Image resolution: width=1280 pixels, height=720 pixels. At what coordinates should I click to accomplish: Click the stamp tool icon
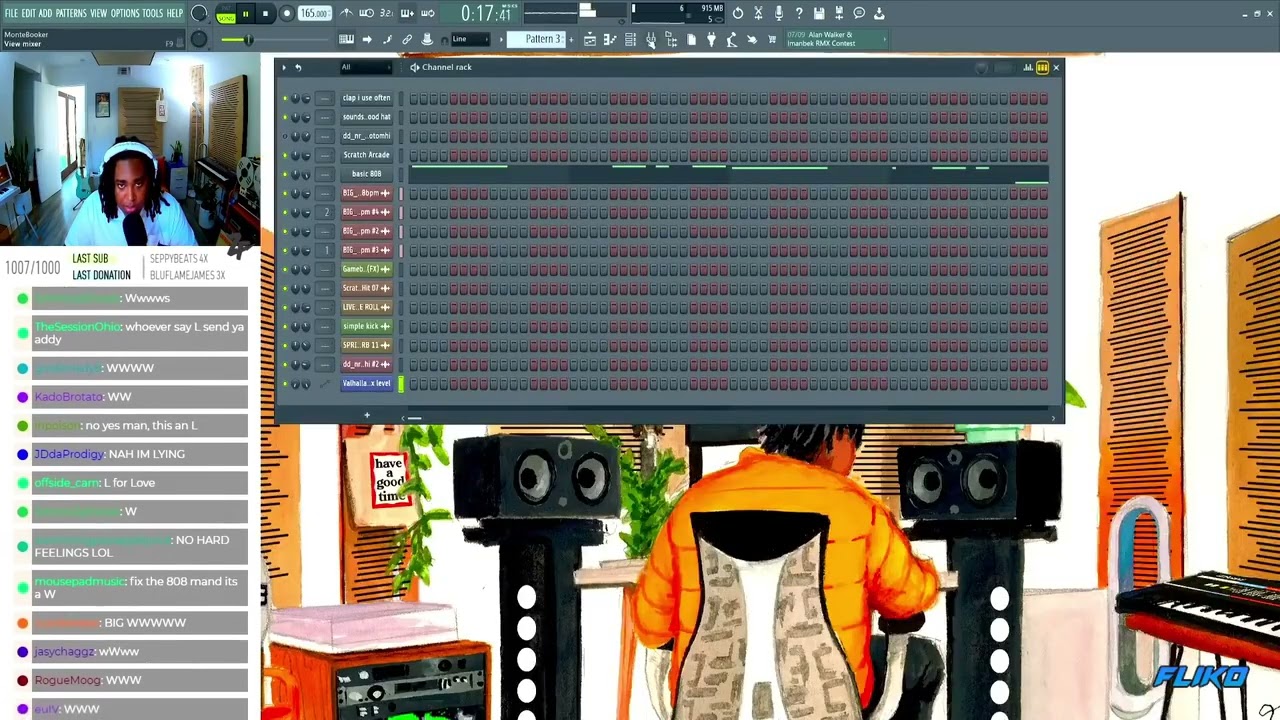(x=427, y=39)
